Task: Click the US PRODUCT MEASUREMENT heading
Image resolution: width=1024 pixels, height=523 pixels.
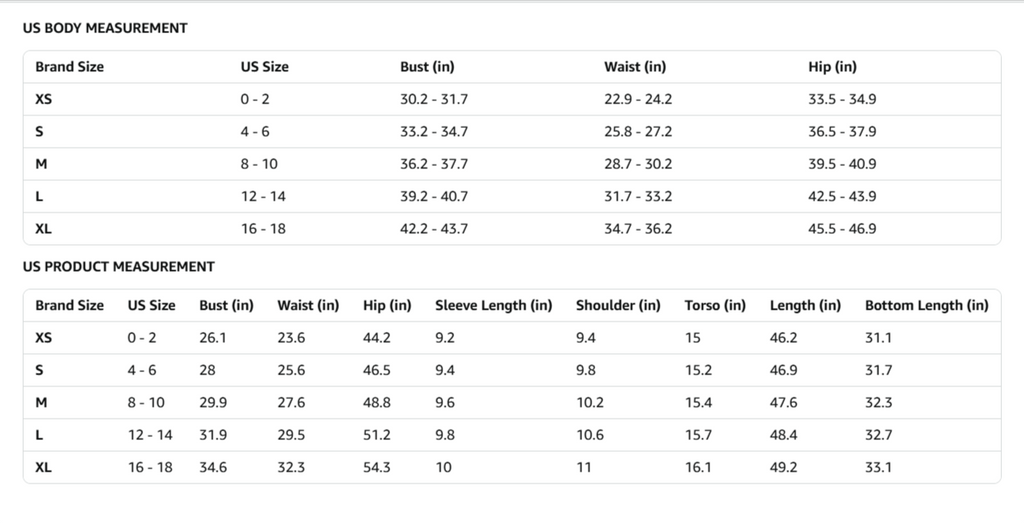Action: [119, 267]
